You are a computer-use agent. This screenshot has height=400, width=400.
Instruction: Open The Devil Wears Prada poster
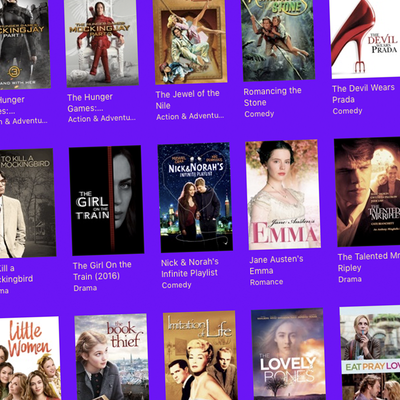pyautogui.click(x=365, y=39)
